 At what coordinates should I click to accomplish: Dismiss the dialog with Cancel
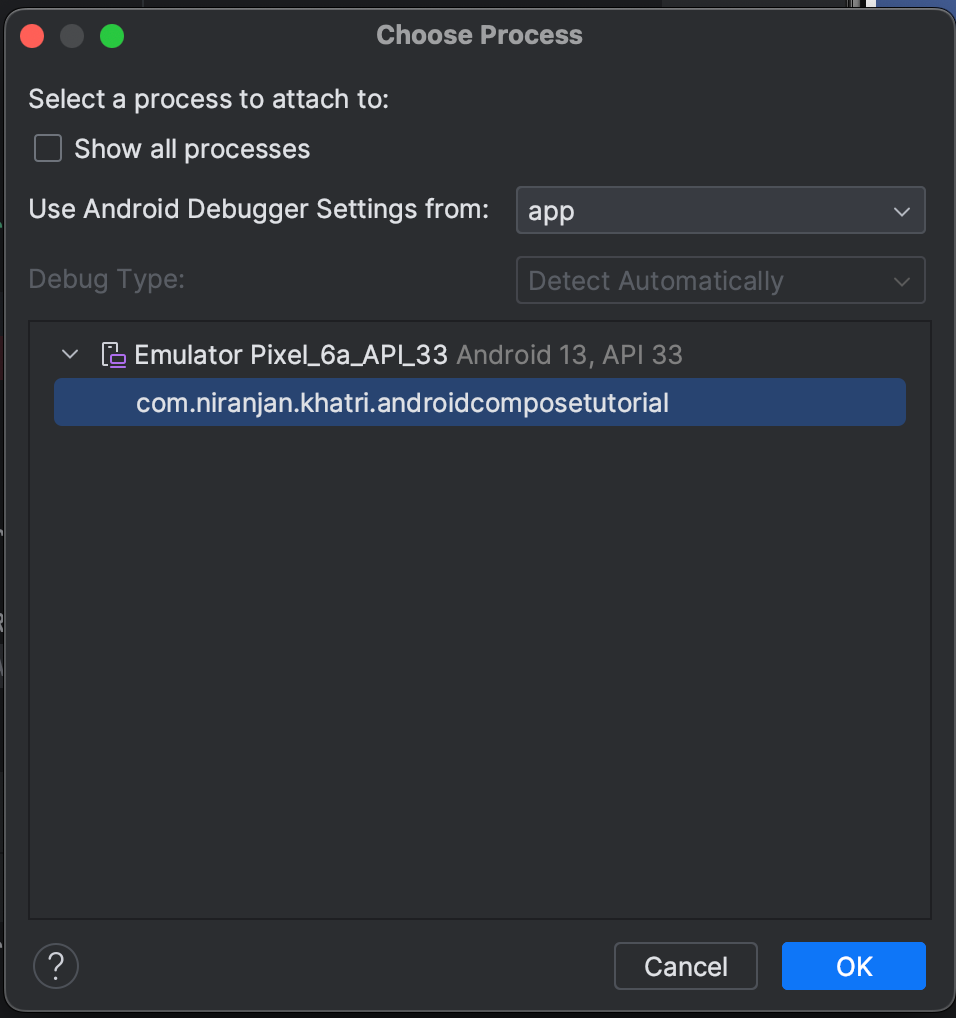[685, 965]
